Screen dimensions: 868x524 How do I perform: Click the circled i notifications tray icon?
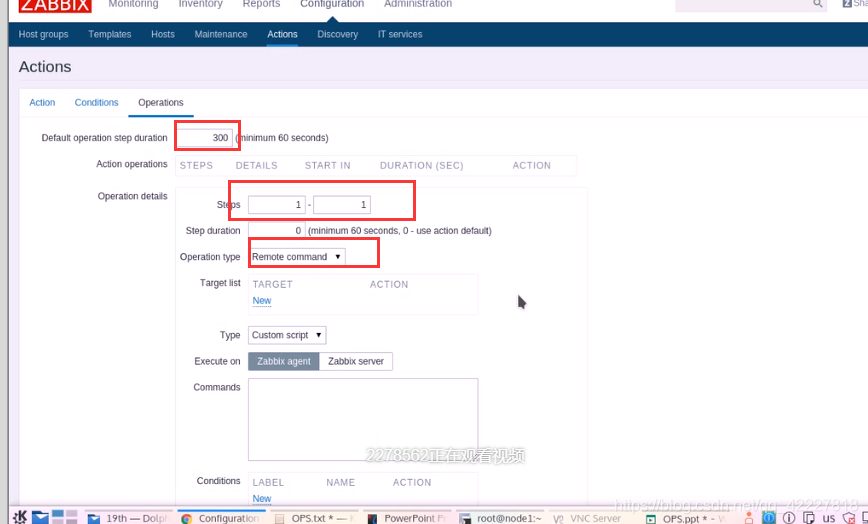[x=789, y=518]
